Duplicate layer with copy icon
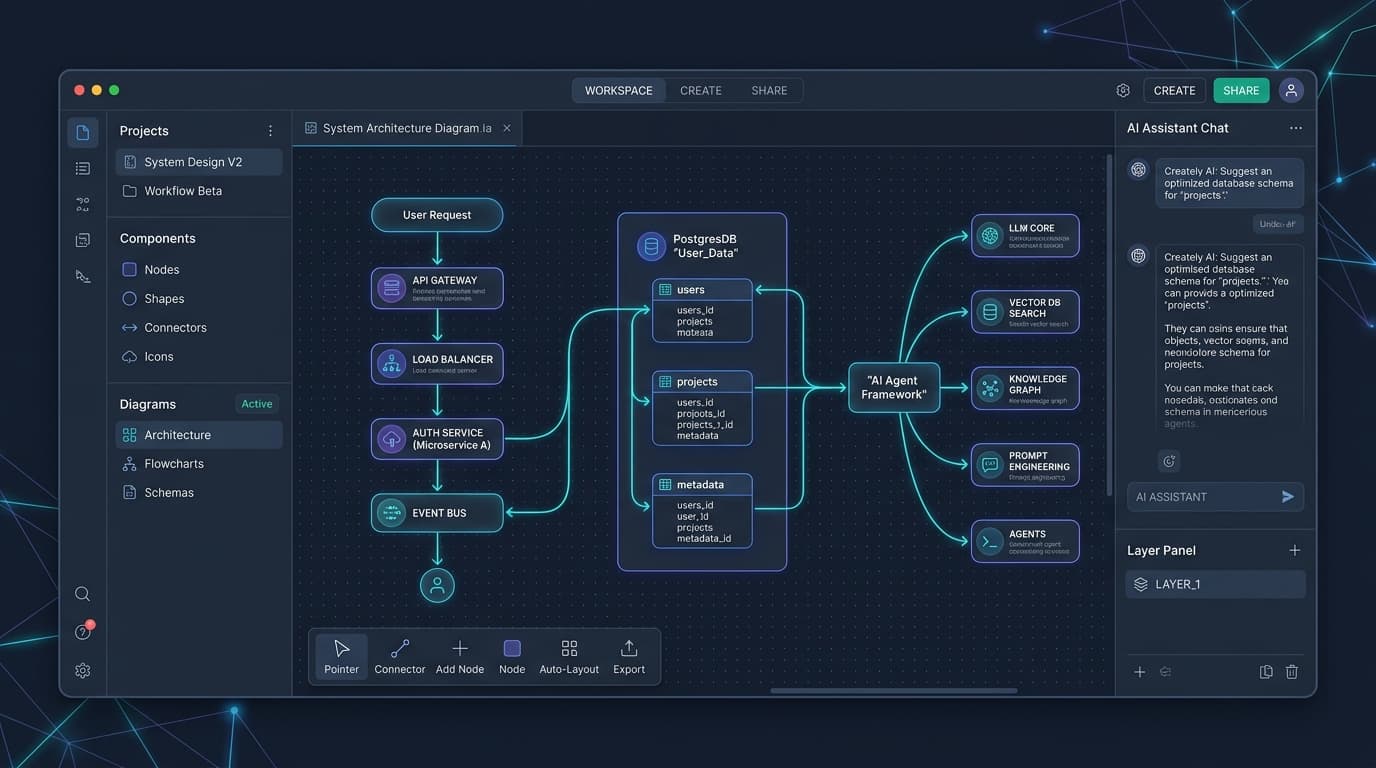Screen dimensions: 1376x768 click(x=1266, y=672)
